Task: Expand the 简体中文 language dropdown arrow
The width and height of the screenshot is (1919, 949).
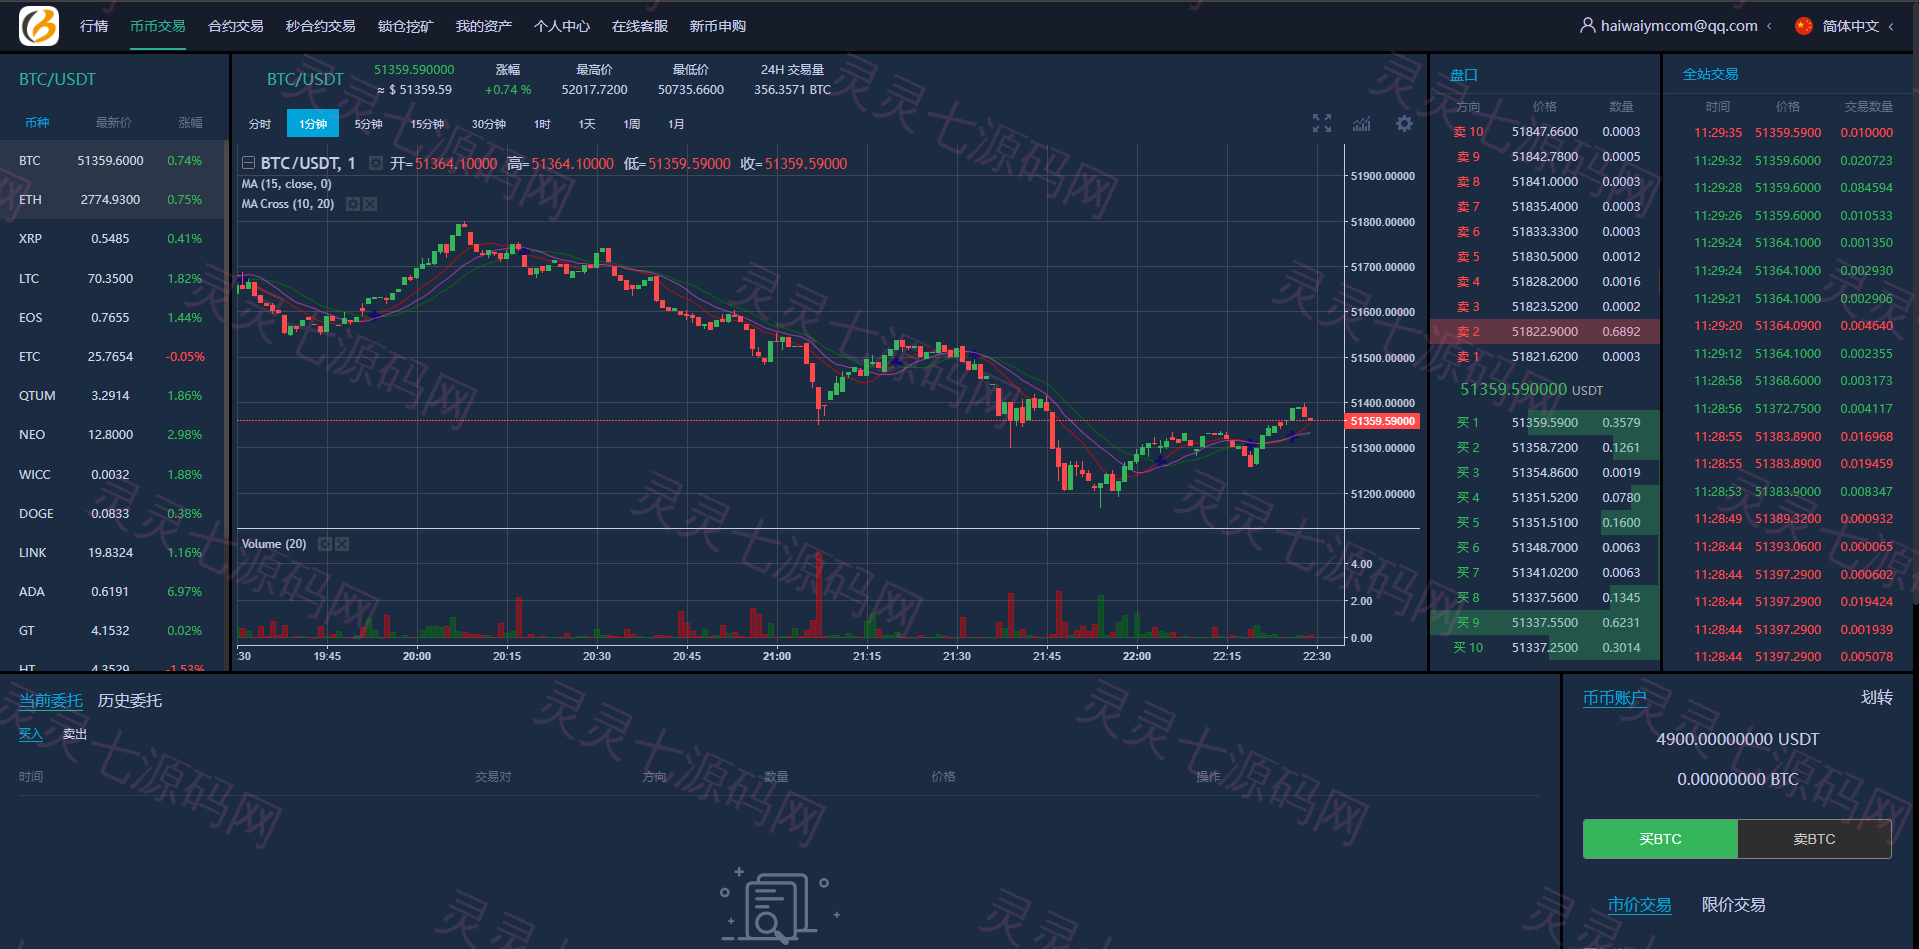Action: (1891, 26)
